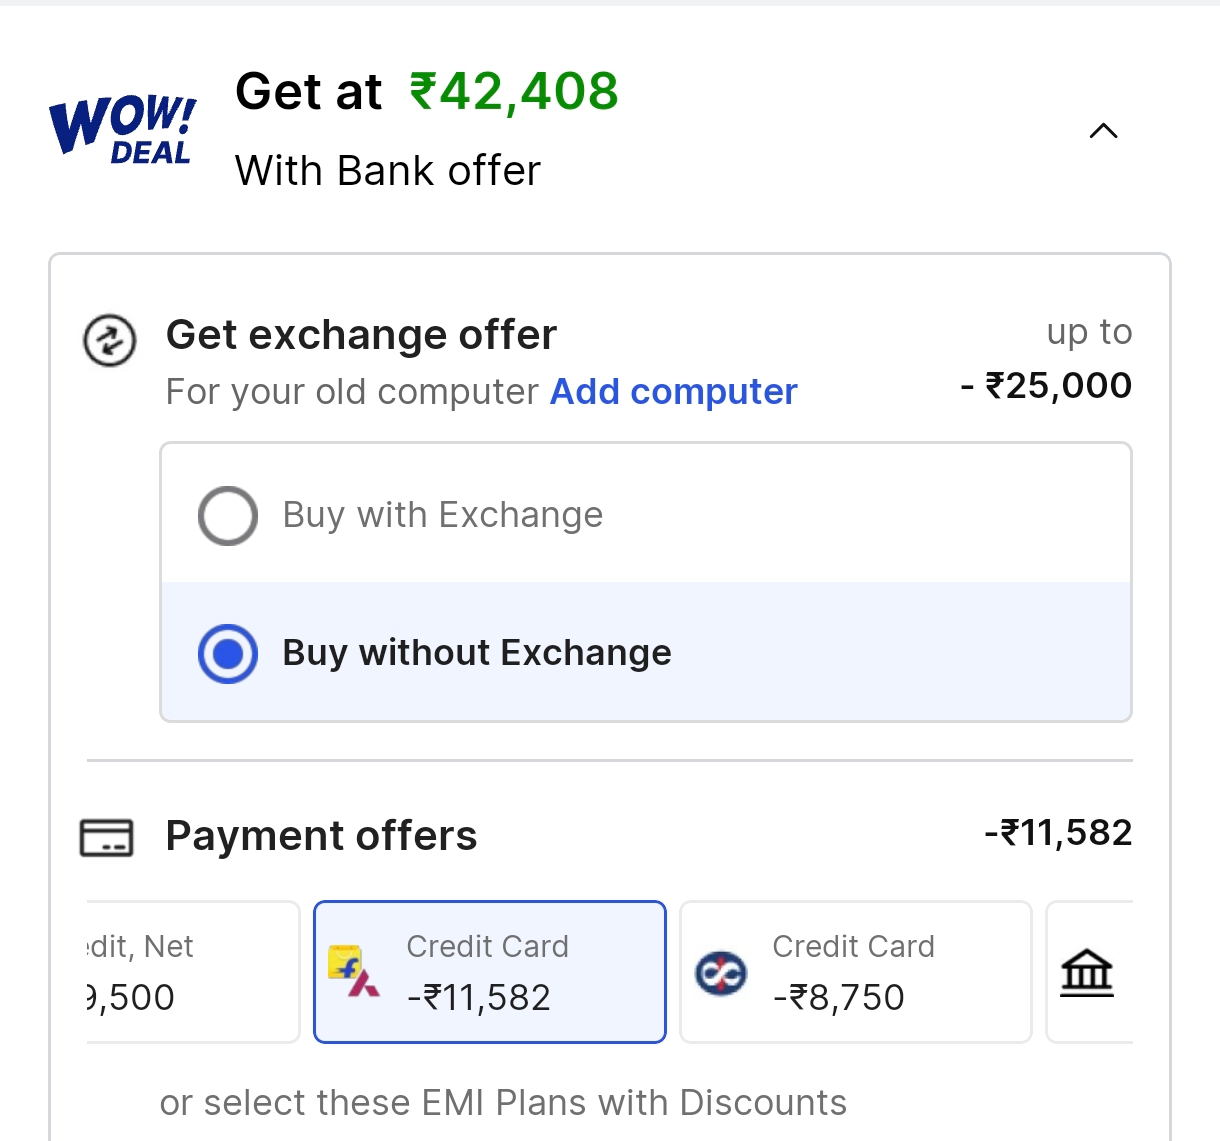Click the Kotak Credit Card -₹8,750 offer
Image resolution: width=1220 pixels, height=1141 pixels.
coord(855,971)
